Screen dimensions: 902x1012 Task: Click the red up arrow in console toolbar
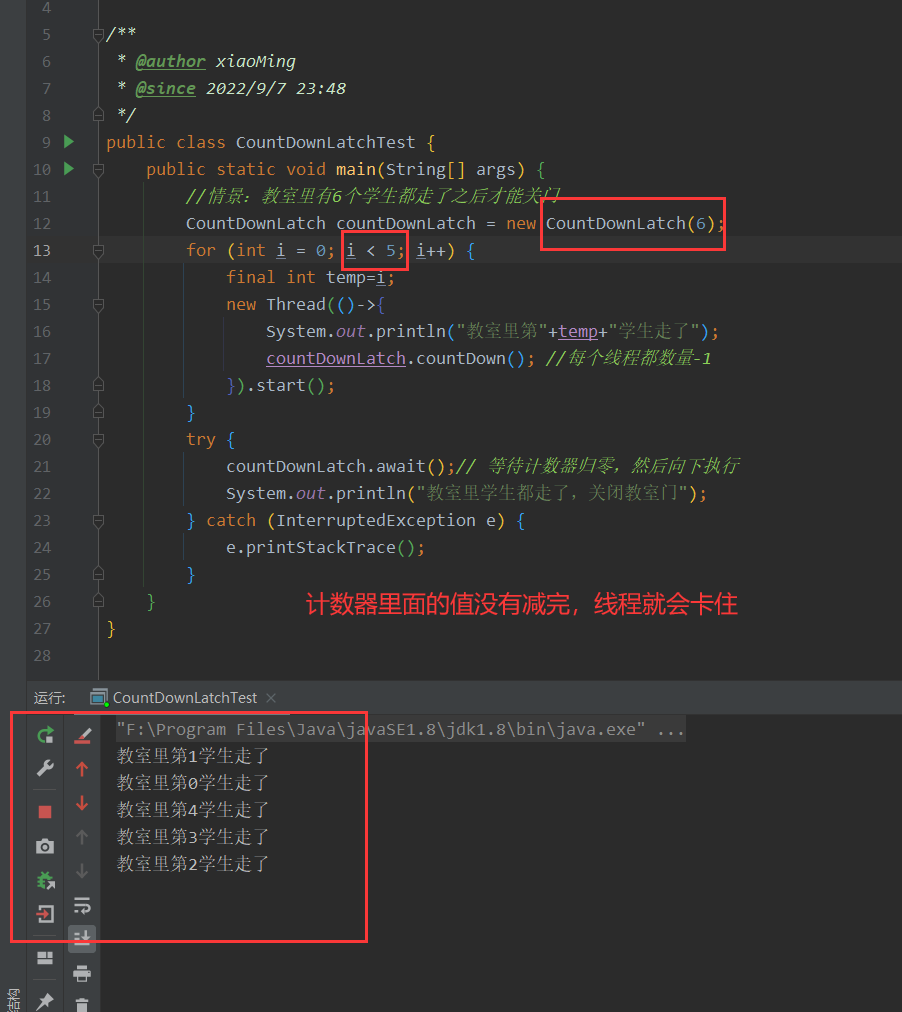pos(82,769)
